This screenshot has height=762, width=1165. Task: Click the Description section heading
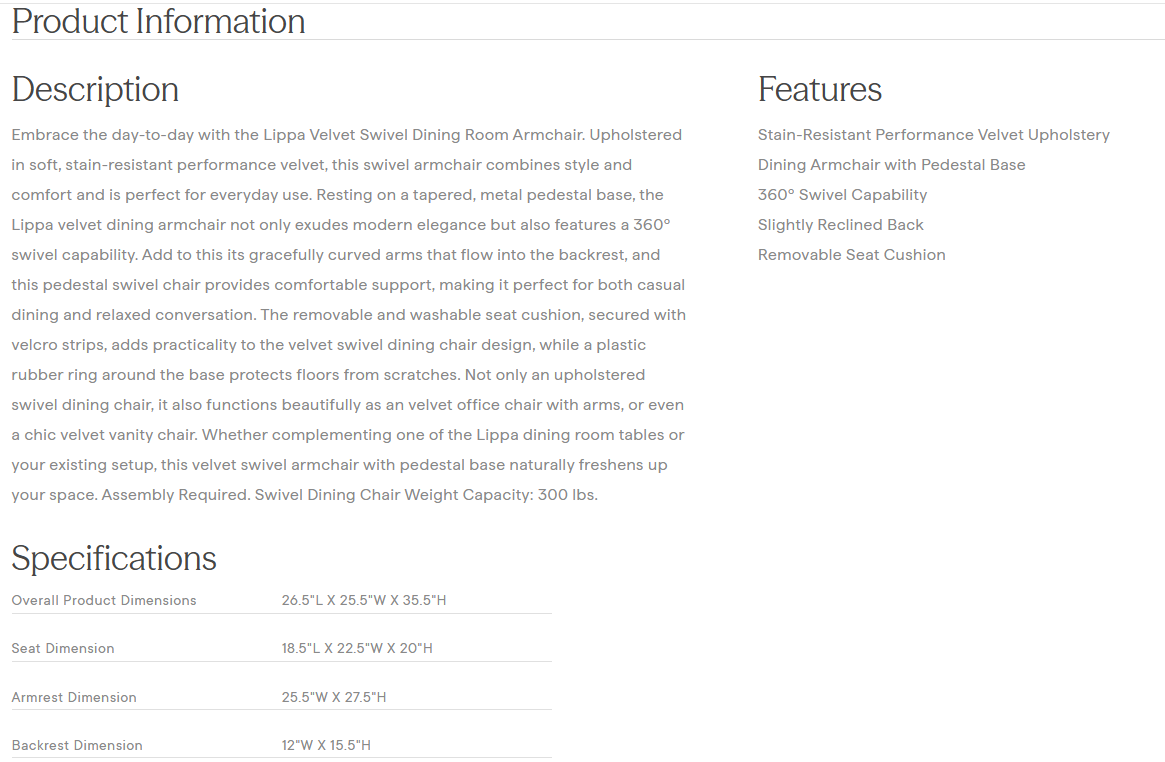(x=95, y=89)
